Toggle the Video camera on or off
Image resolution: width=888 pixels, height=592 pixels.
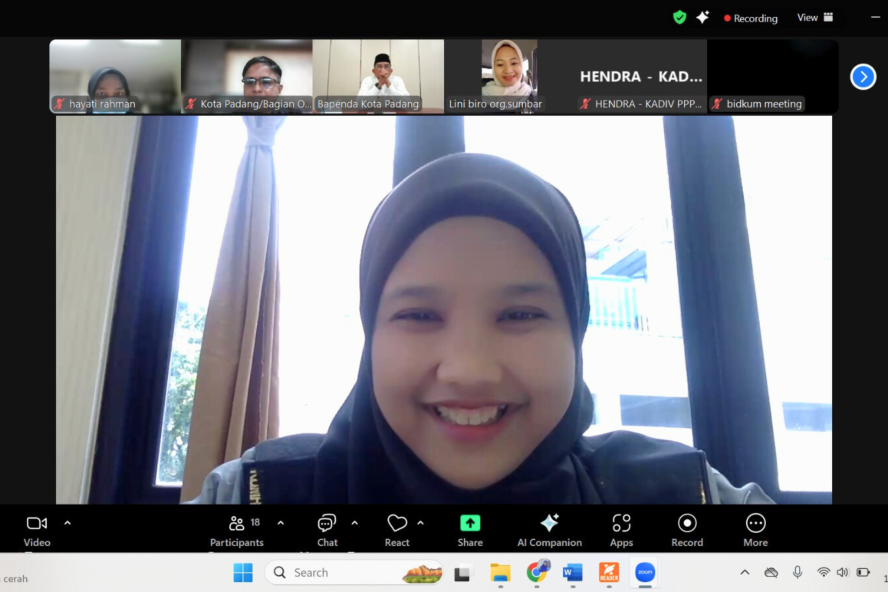click(37, 529)
